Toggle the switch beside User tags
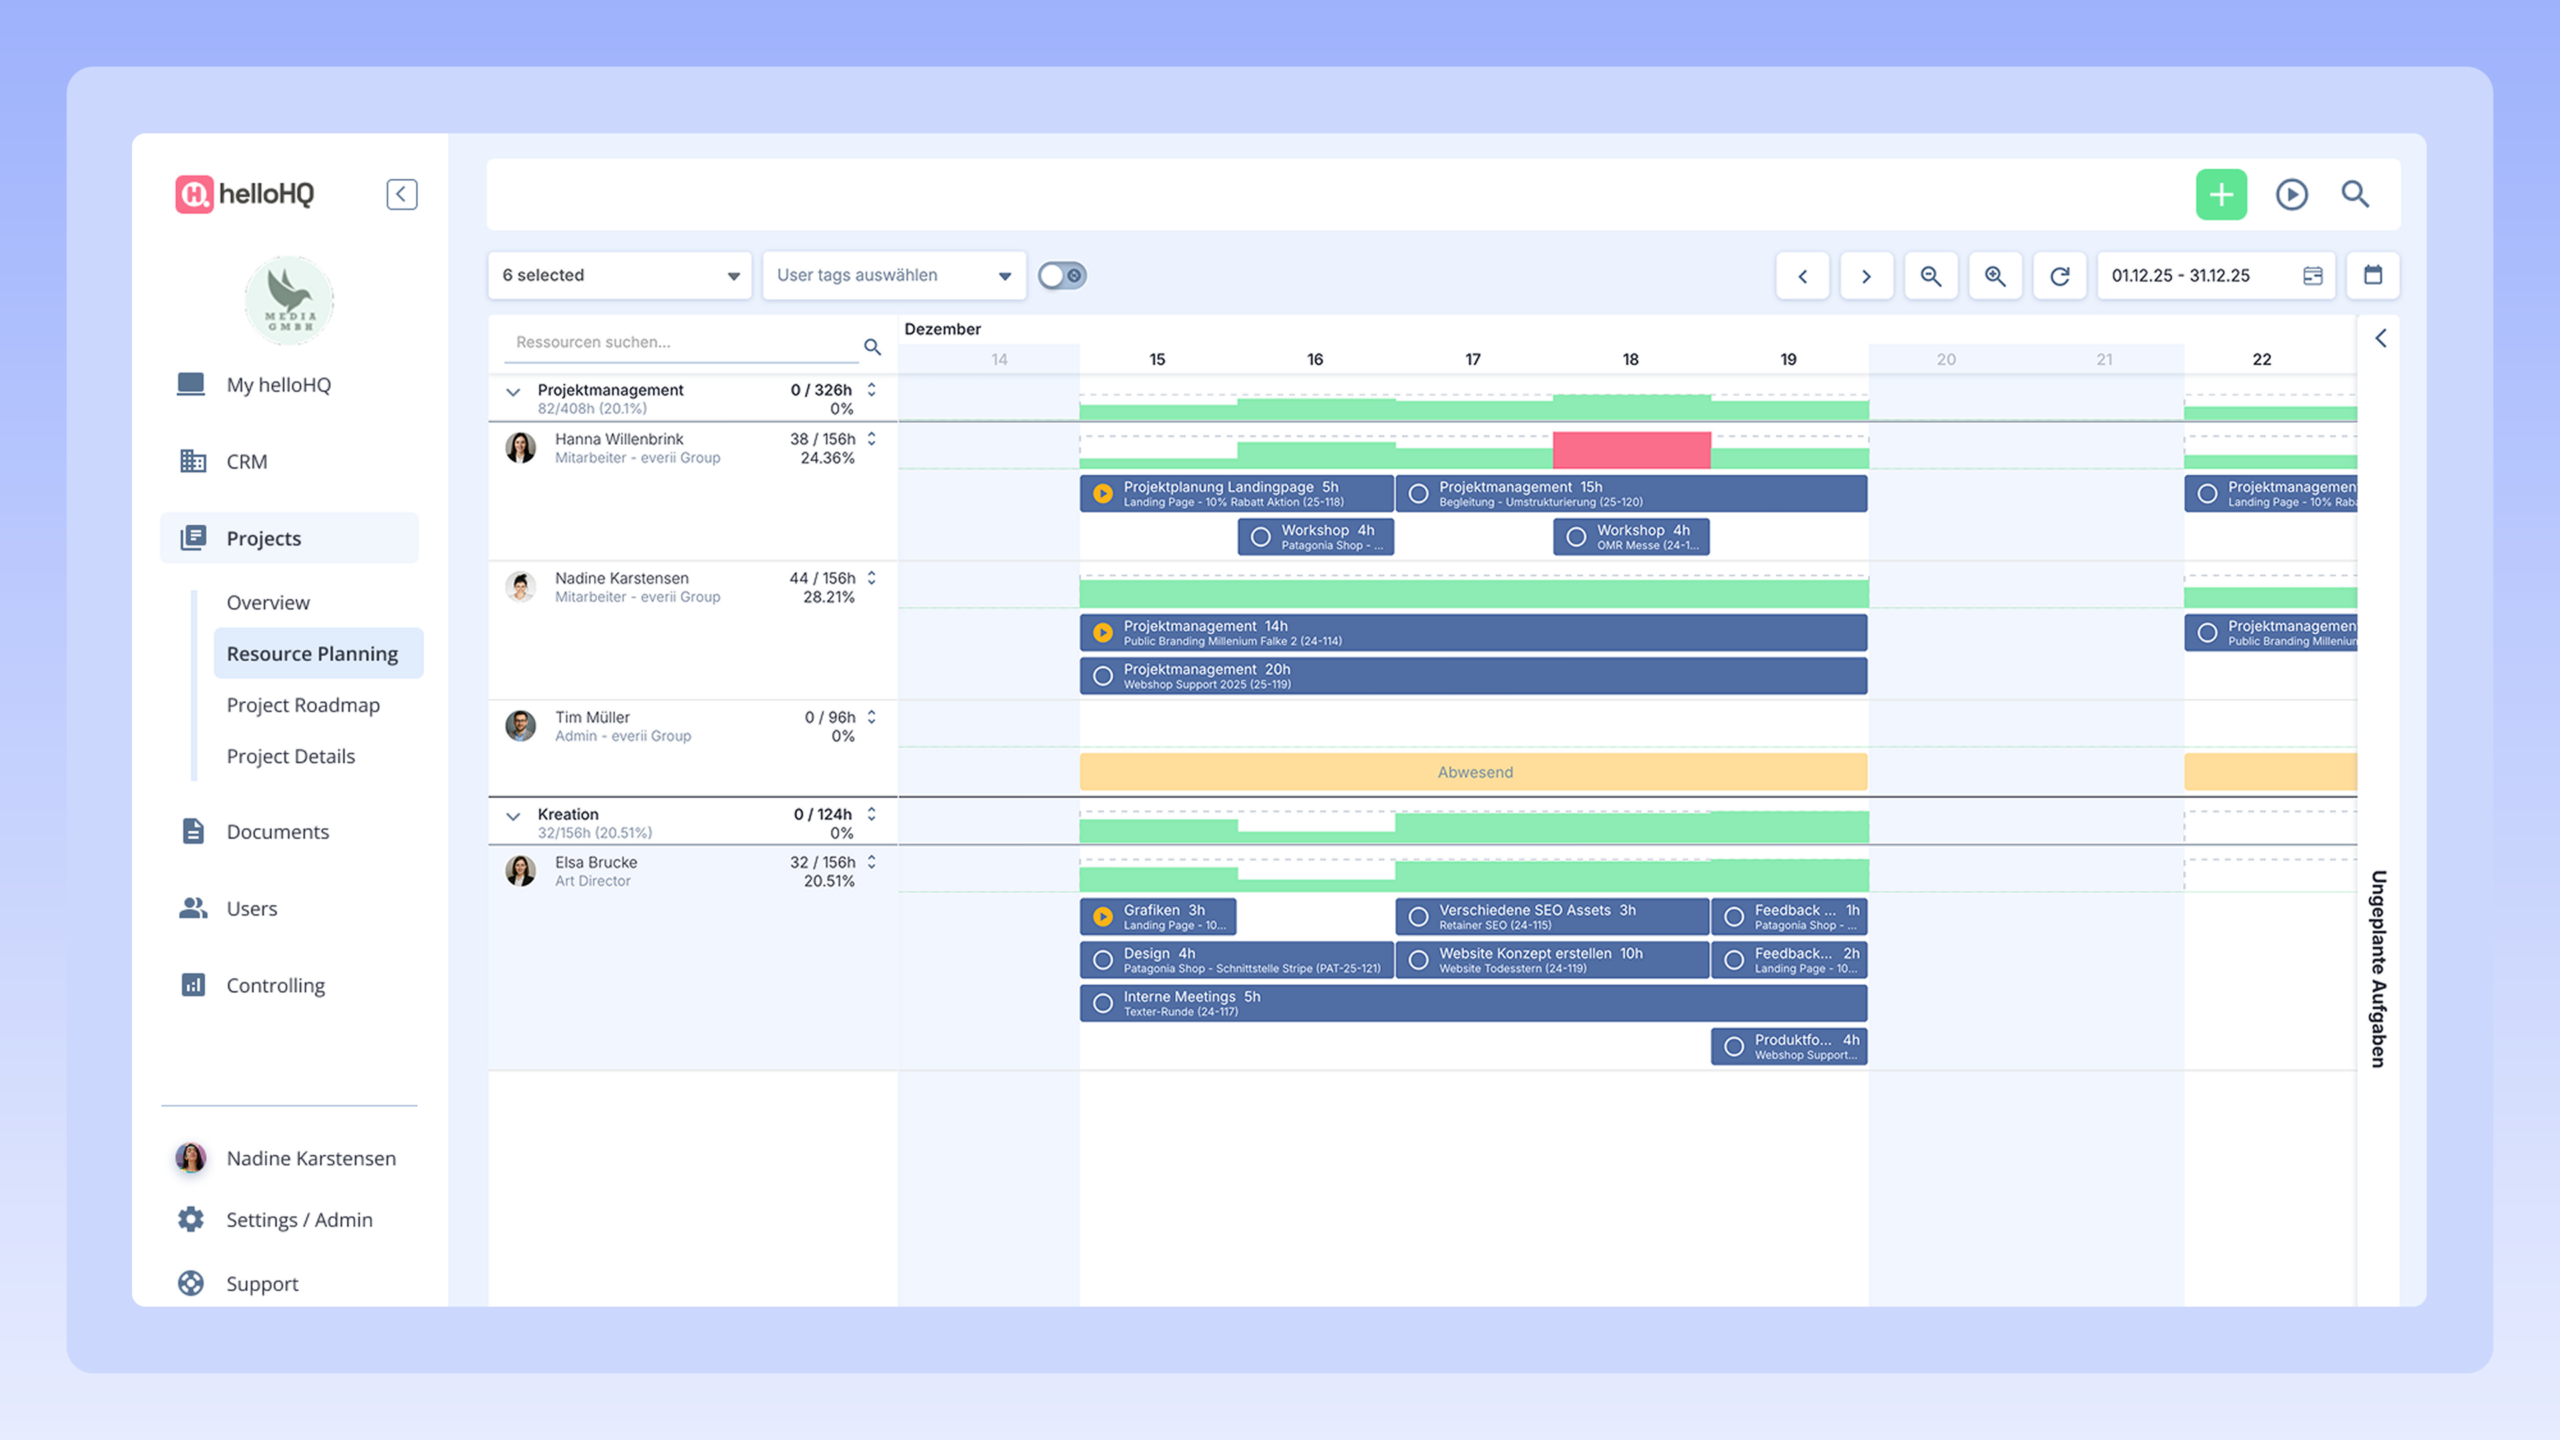The width and height of the screenshot is (2560, 1440). [1061, 275]
